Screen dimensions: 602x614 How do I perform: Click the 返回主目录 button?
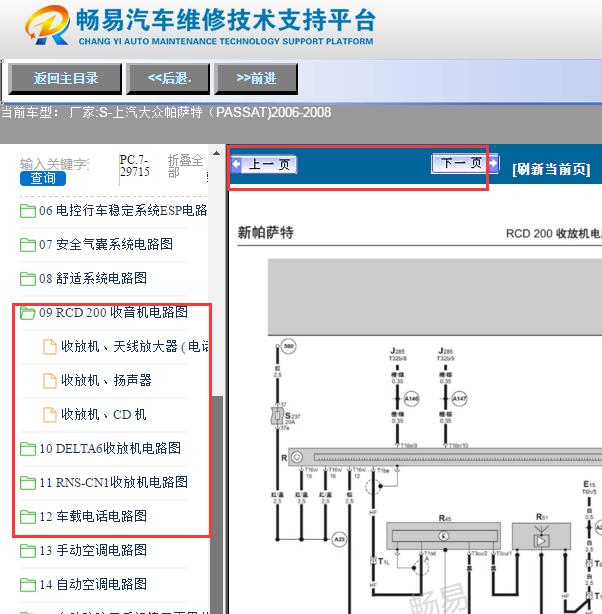point(65,78)
